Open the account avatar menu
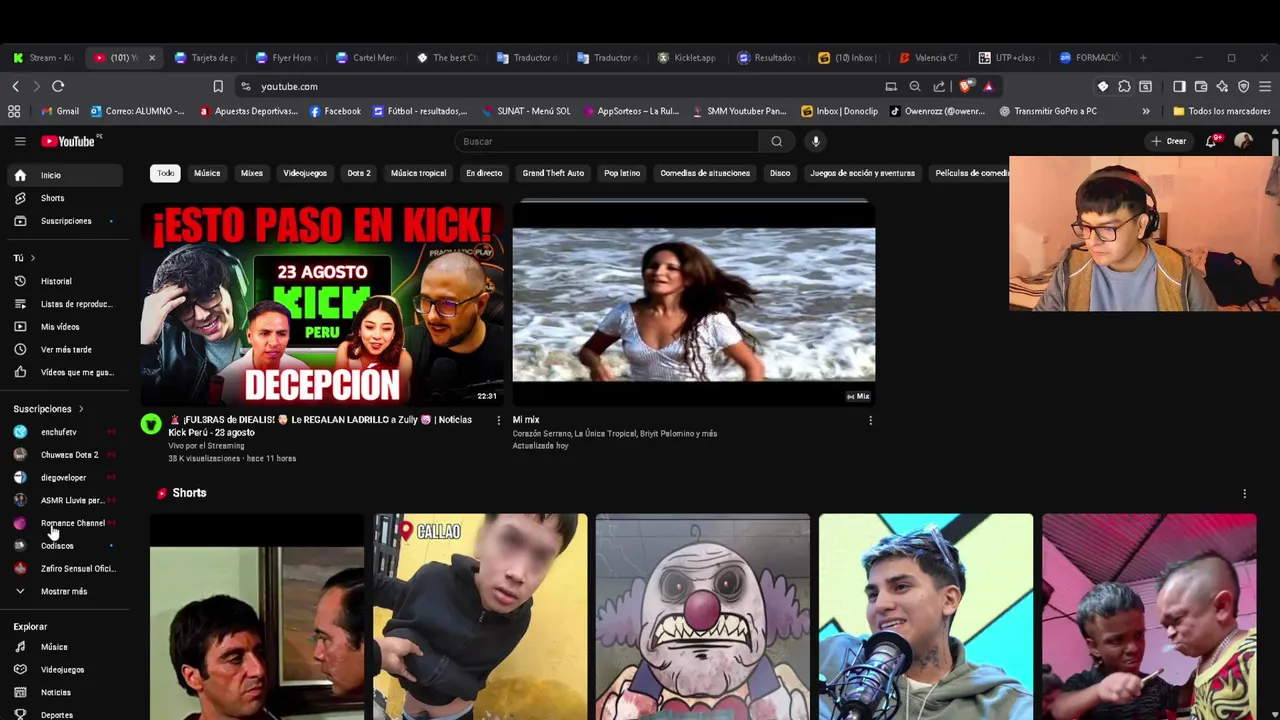 point(1243,141)
